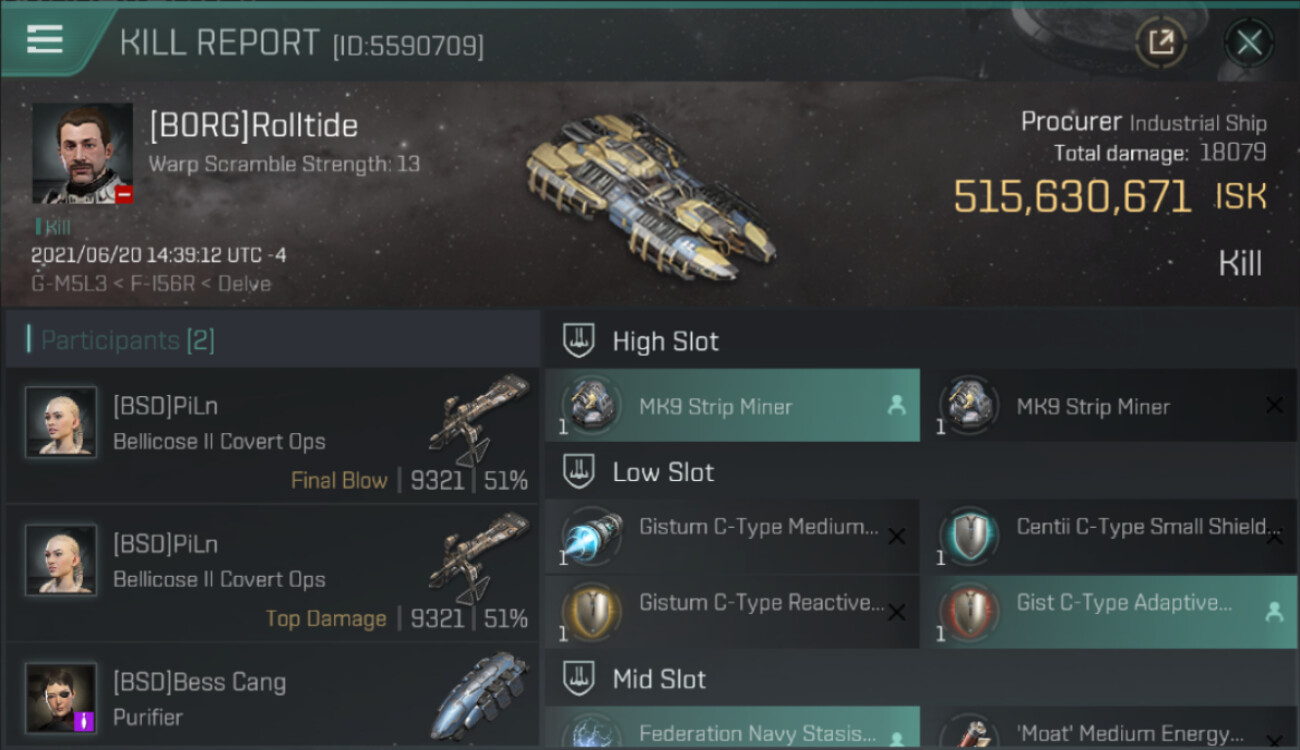Click the G-M5L3 < F-I56R < Delve location
Viewport: 1300px width, 750px height.
[151, 283]
